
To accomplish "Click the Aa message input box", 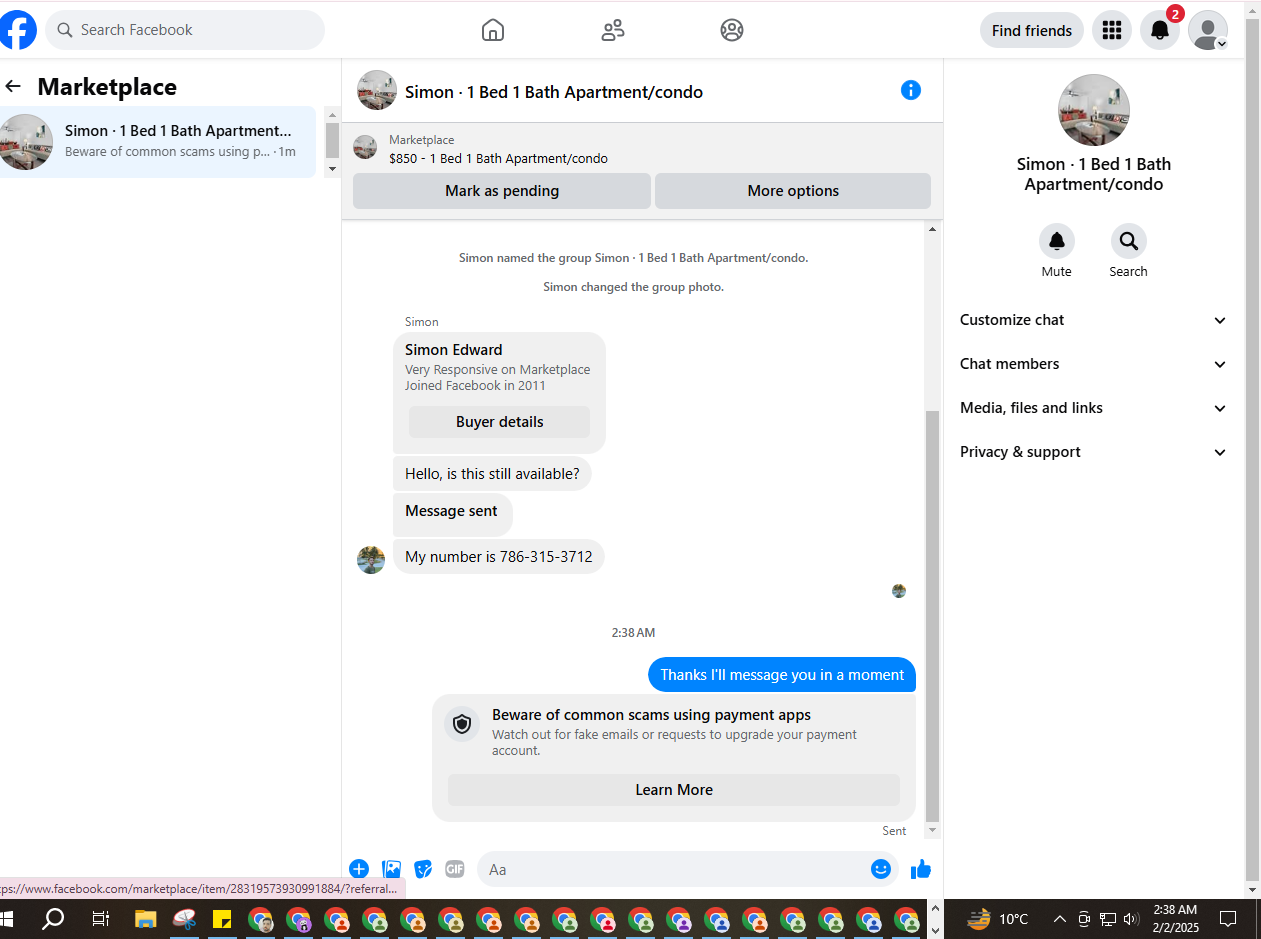I will coord(687,869).
